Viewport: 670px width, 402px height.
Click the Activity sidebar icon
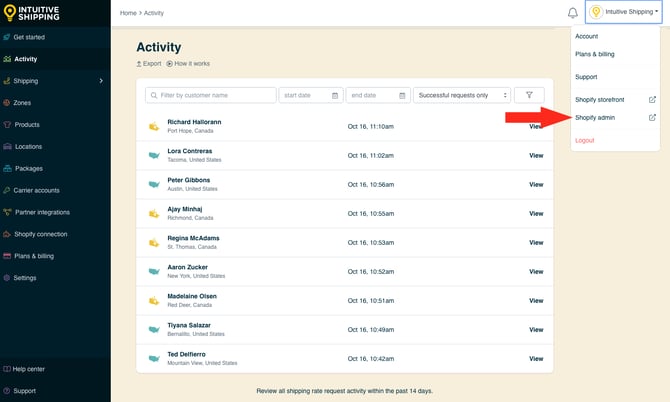coord(7,59)
